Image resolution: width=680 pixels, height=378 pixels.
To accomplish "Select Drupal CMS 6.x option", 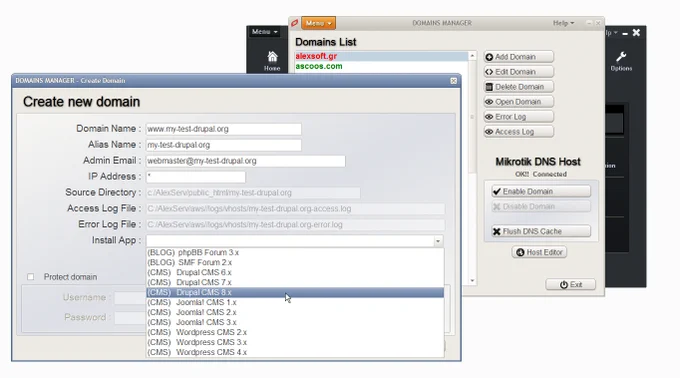I will pyautogui.click(x=295, y=272).
